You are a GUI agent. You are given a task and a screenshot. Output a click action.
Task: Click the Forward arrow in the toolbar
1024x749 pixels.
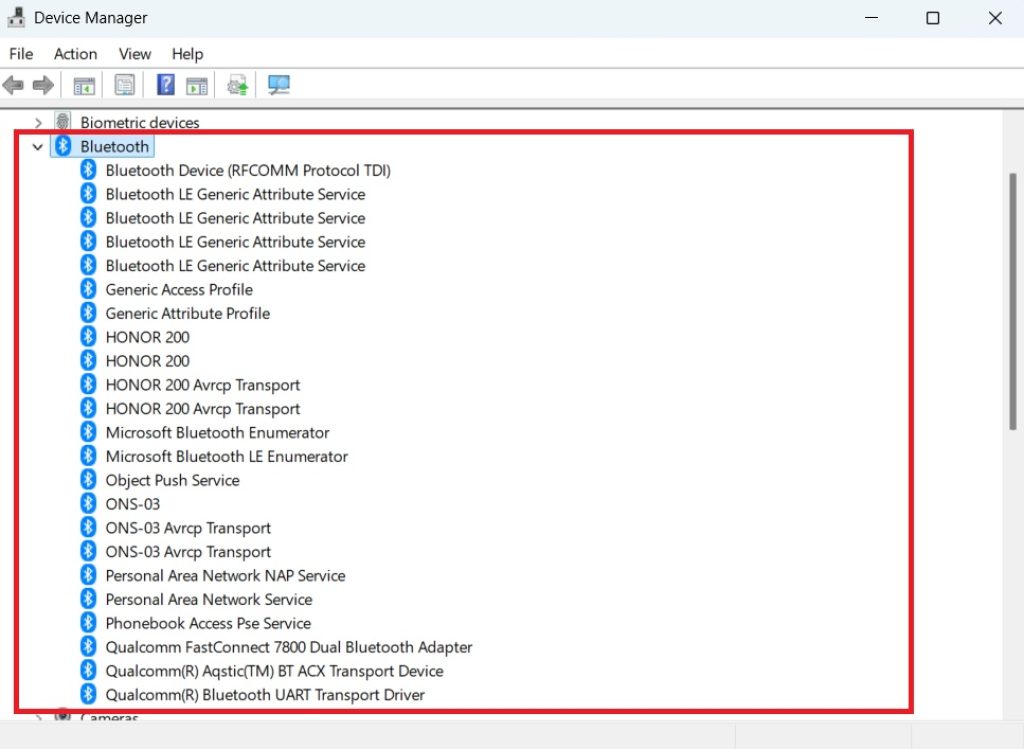click(x=43, y=85)
